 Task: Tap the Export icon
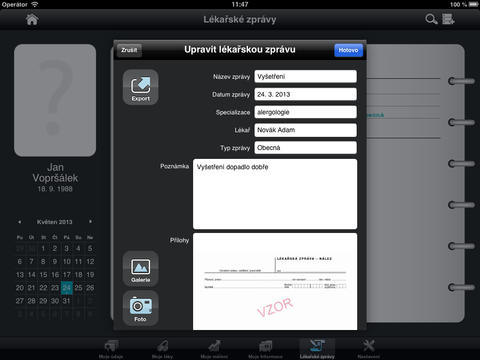point(140,87)
